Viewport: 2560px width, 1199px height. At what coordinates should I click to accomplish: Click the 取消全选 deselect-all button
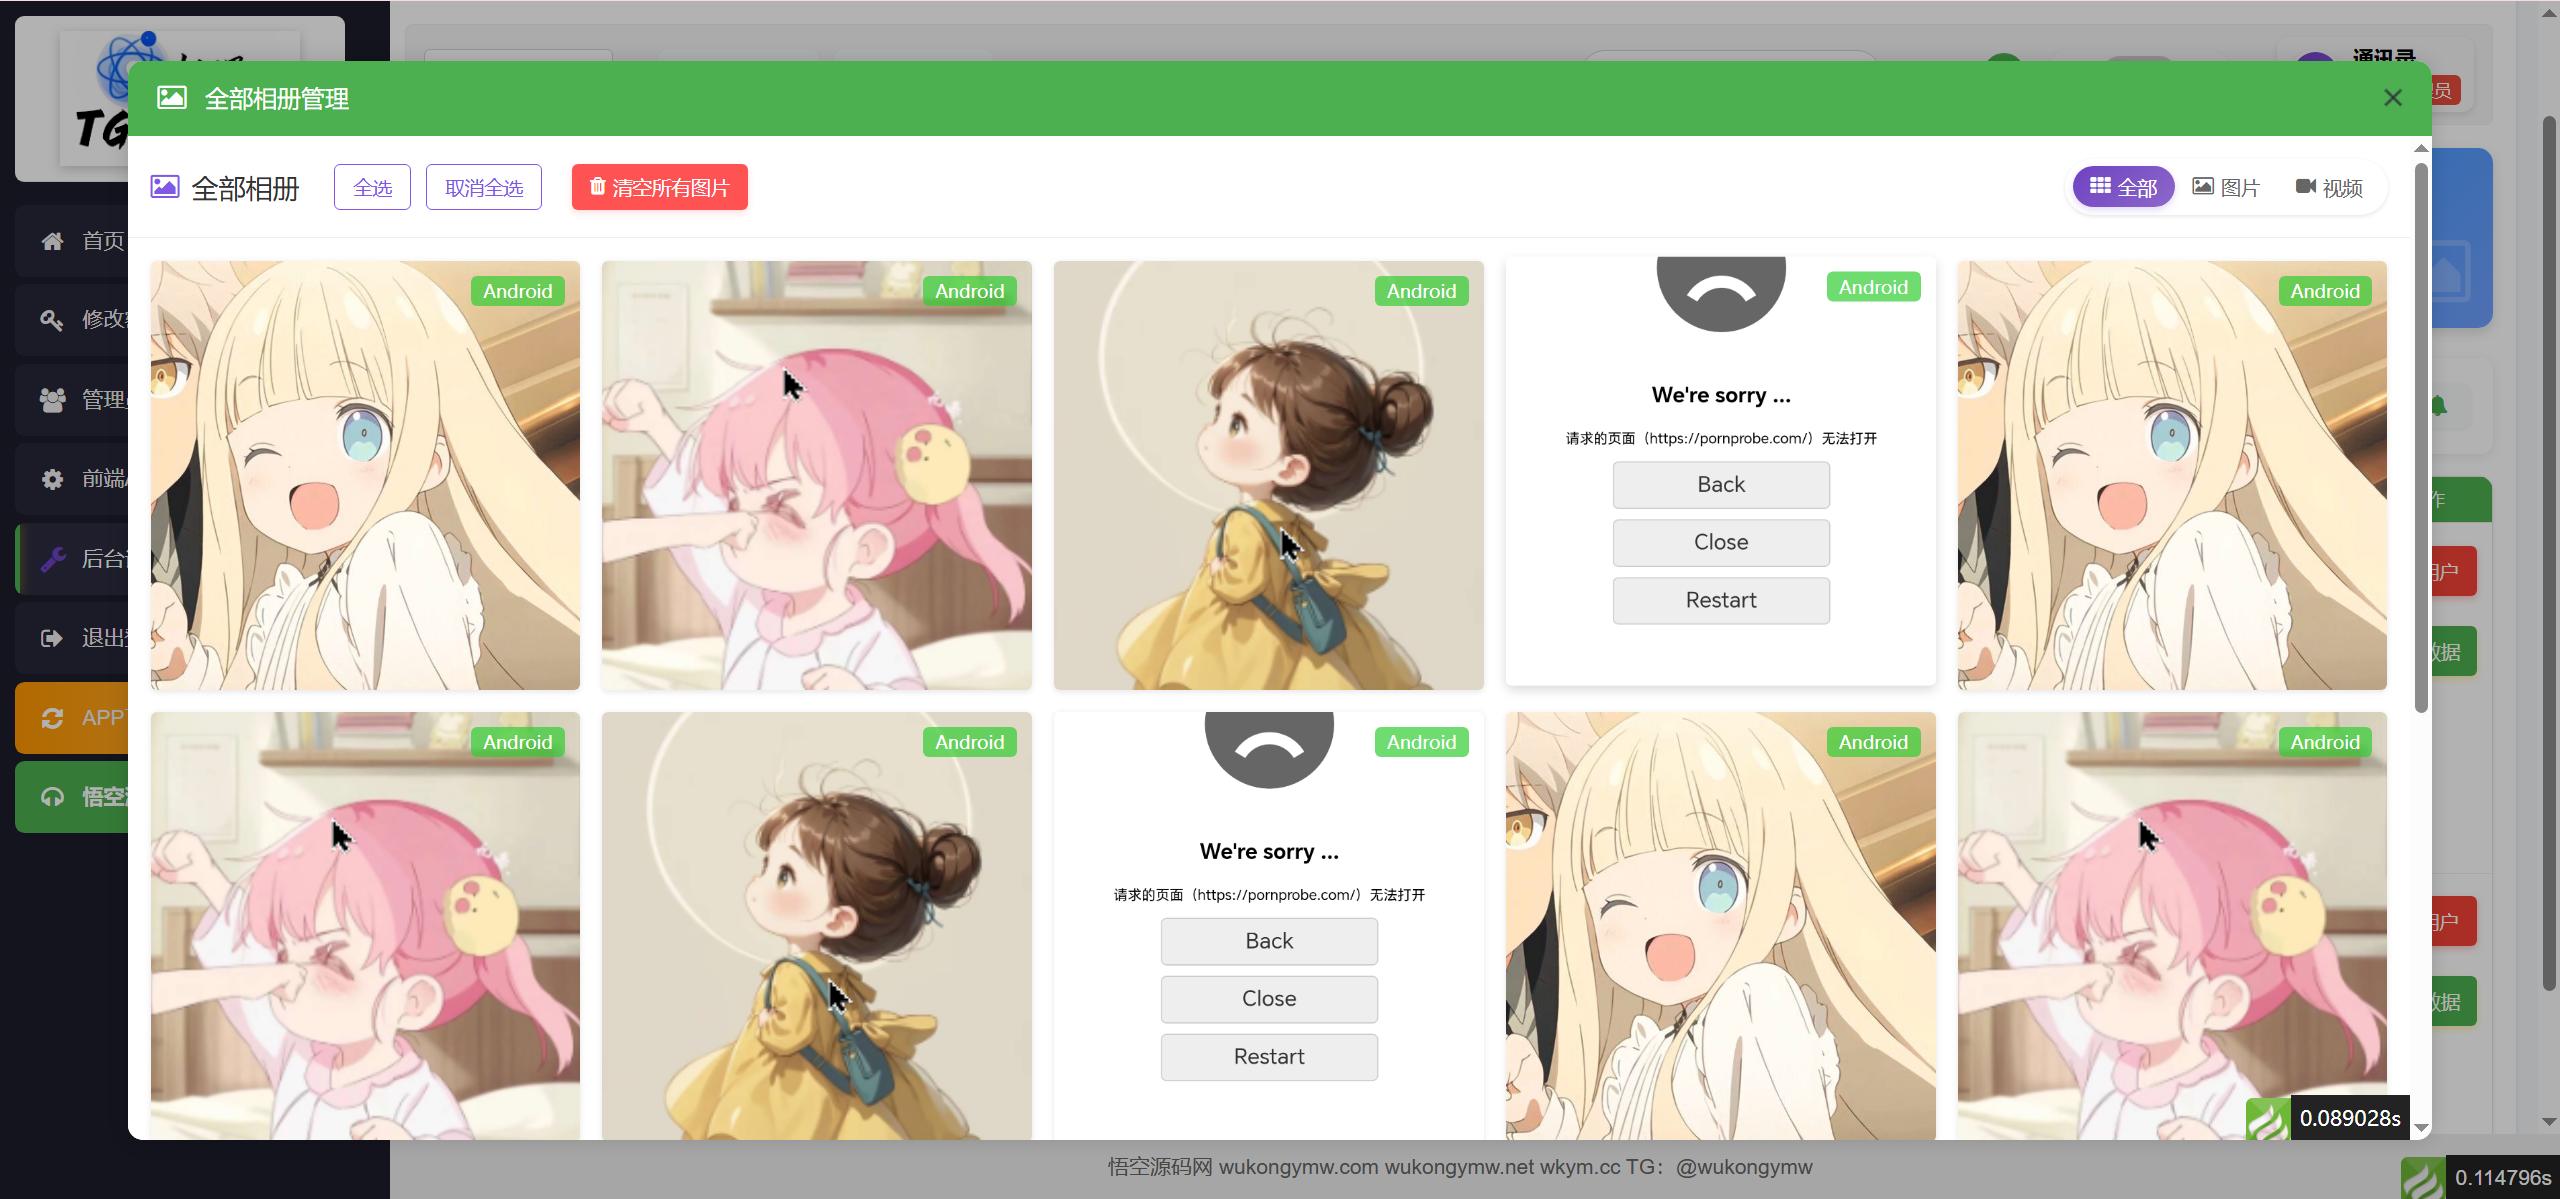pos(484,187)
